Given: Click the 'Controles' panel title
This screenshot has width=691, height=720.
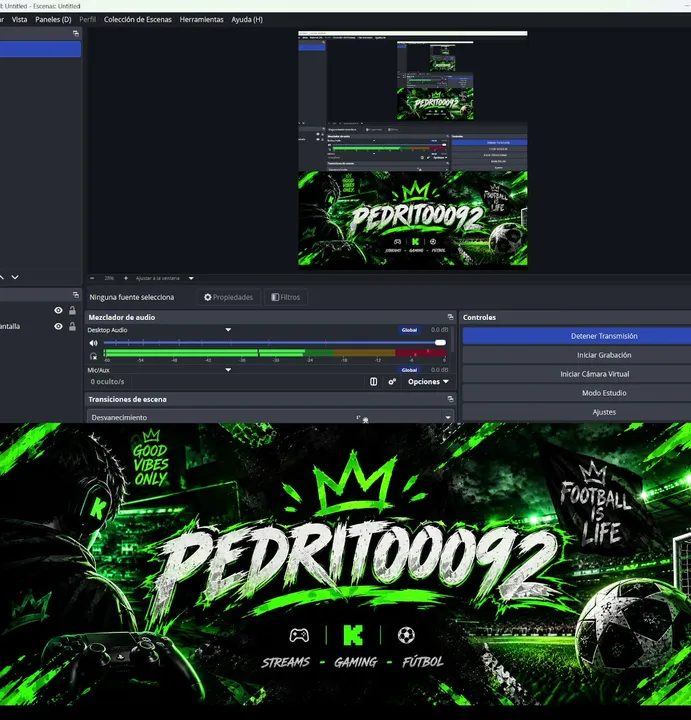Looking at the screenshot, I should click(479, 317).
